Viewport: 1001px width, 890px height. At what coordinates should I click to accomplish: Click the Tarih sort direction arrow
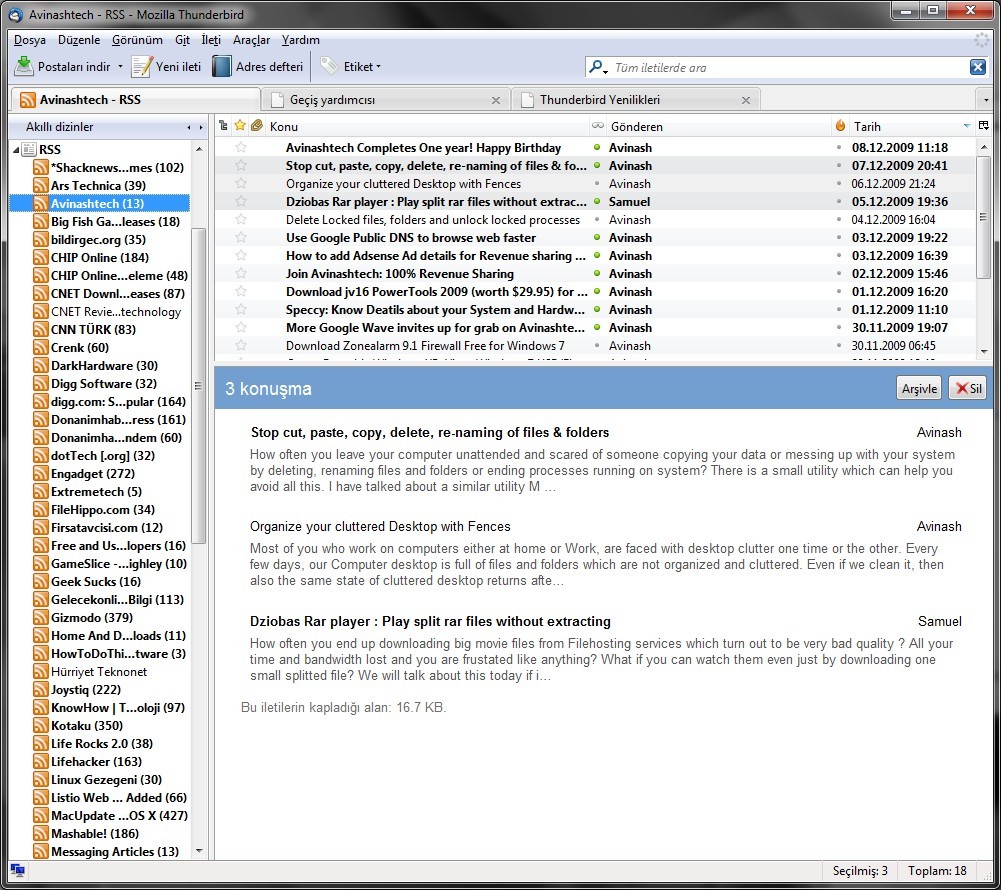tap(967, 126)
